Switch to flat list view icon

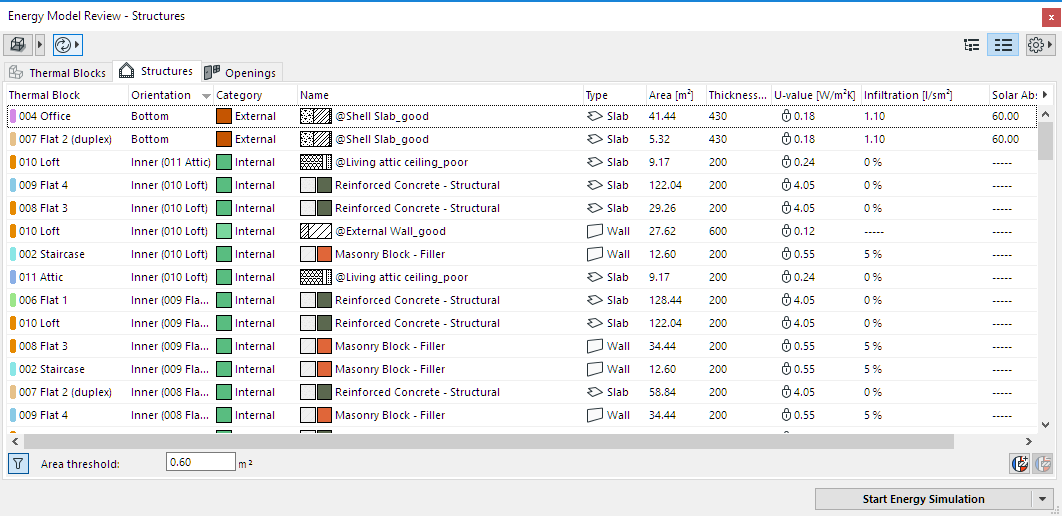(1003, 45)
